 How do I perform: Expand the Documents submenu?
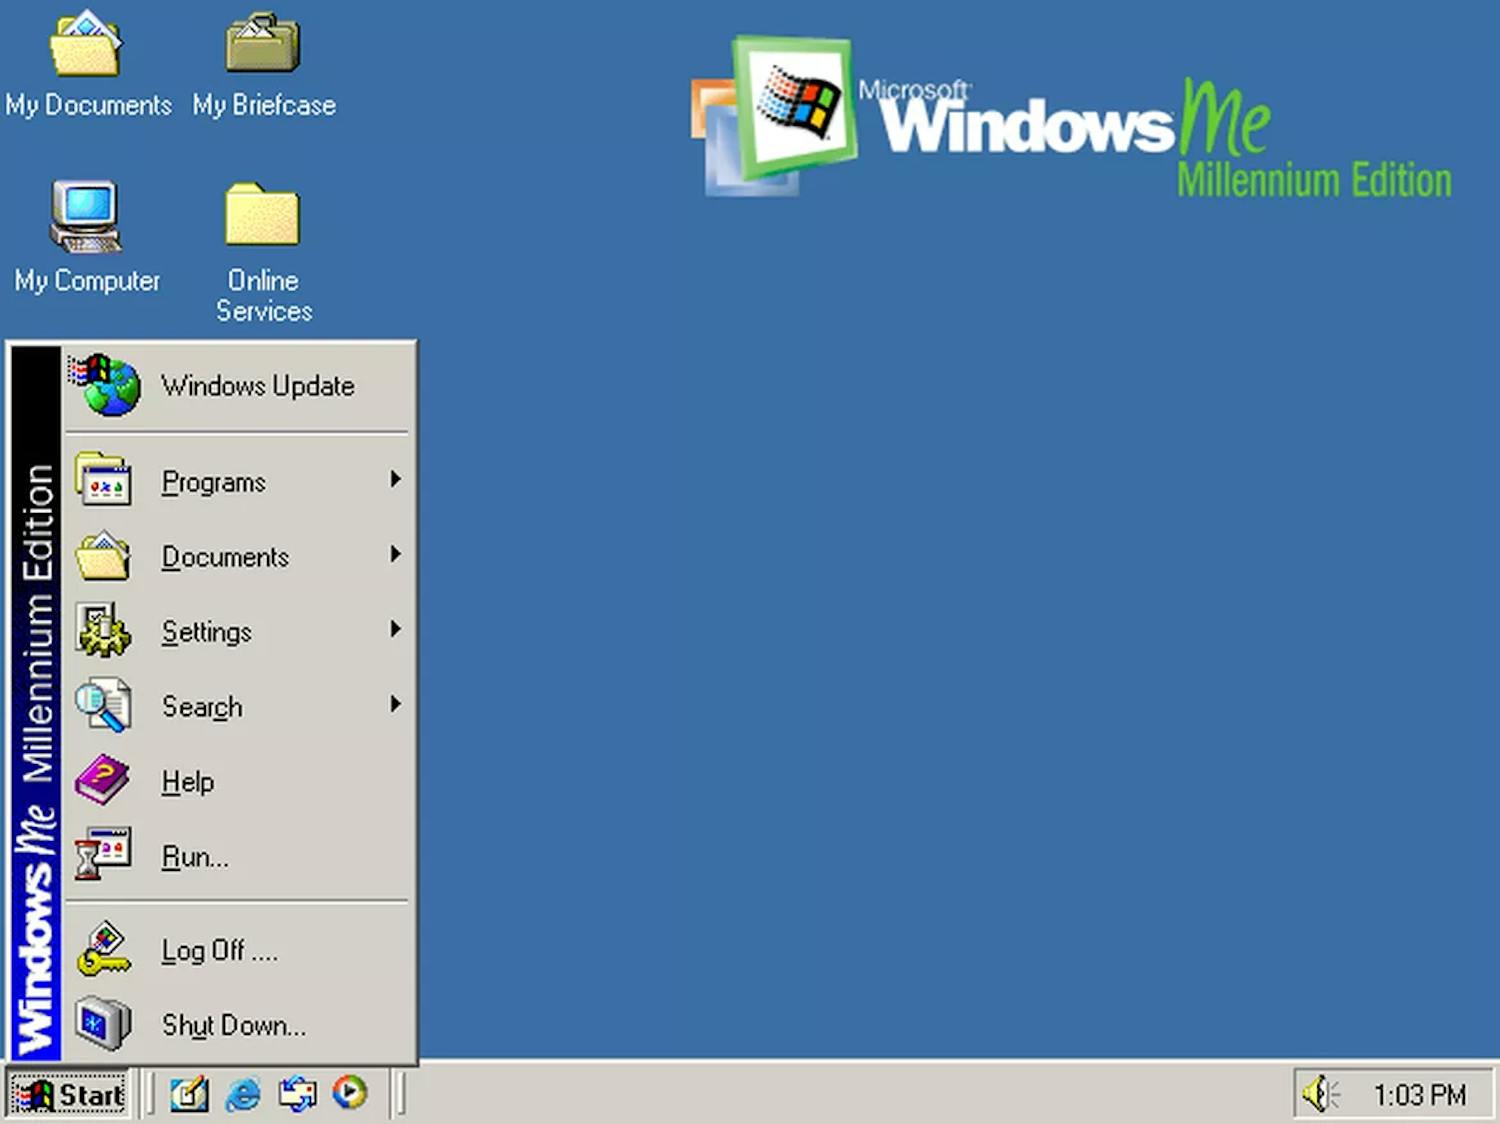click(225, 557)
